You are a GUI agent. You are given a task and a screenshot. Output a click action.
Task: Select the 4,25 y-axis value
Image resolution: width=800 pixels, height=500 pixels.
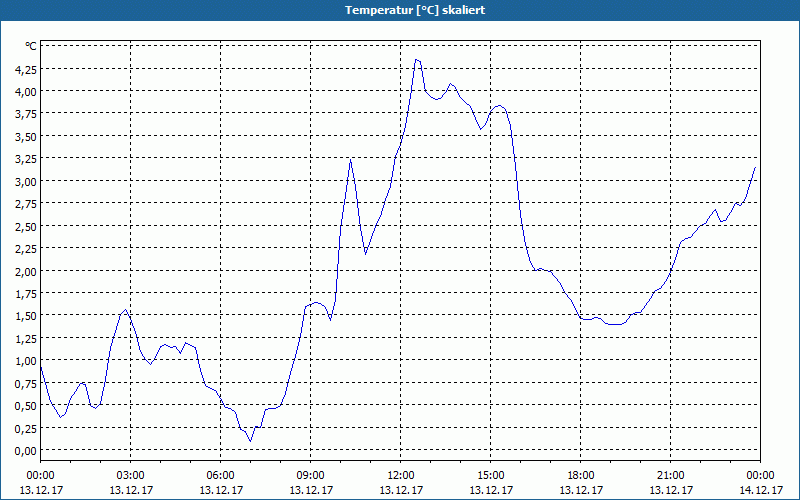click(x=27, y=69)
